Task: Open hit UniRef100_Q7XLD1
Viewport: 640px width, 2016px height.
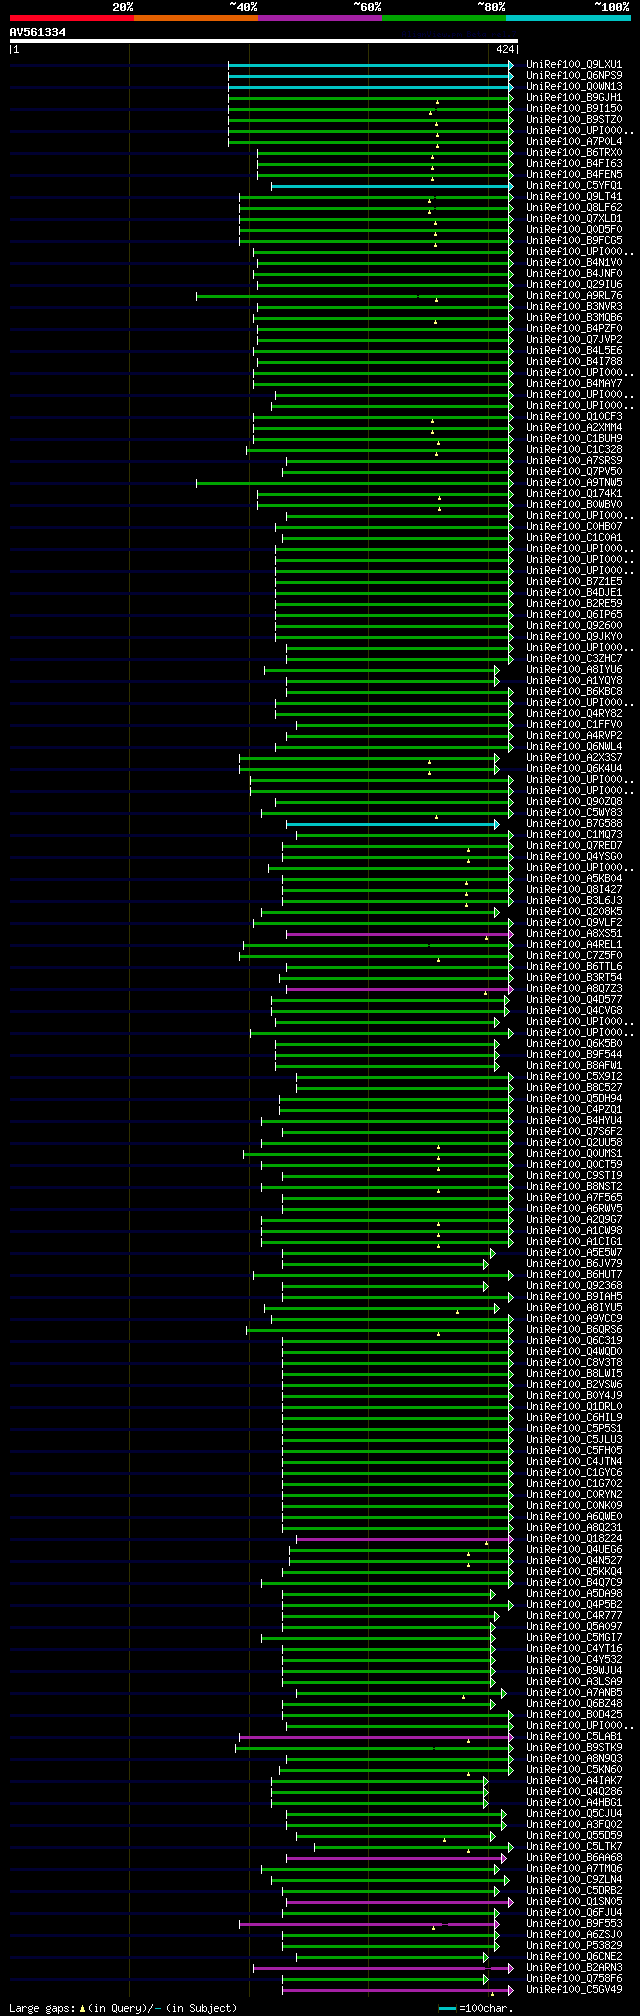Action: coord(574,218)
